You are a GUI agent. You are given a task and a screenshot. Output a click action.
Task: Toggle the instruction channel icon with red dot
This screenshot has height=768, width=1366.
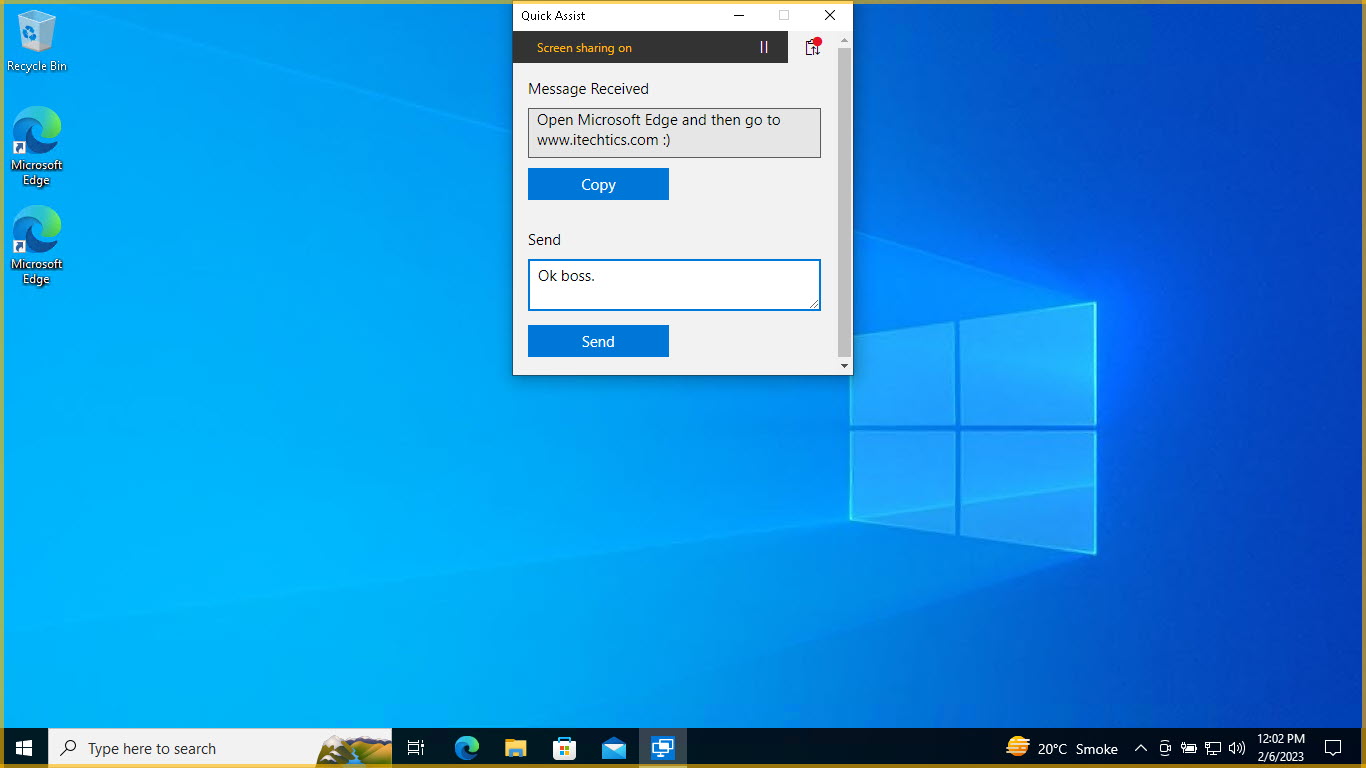click(812, 47)
